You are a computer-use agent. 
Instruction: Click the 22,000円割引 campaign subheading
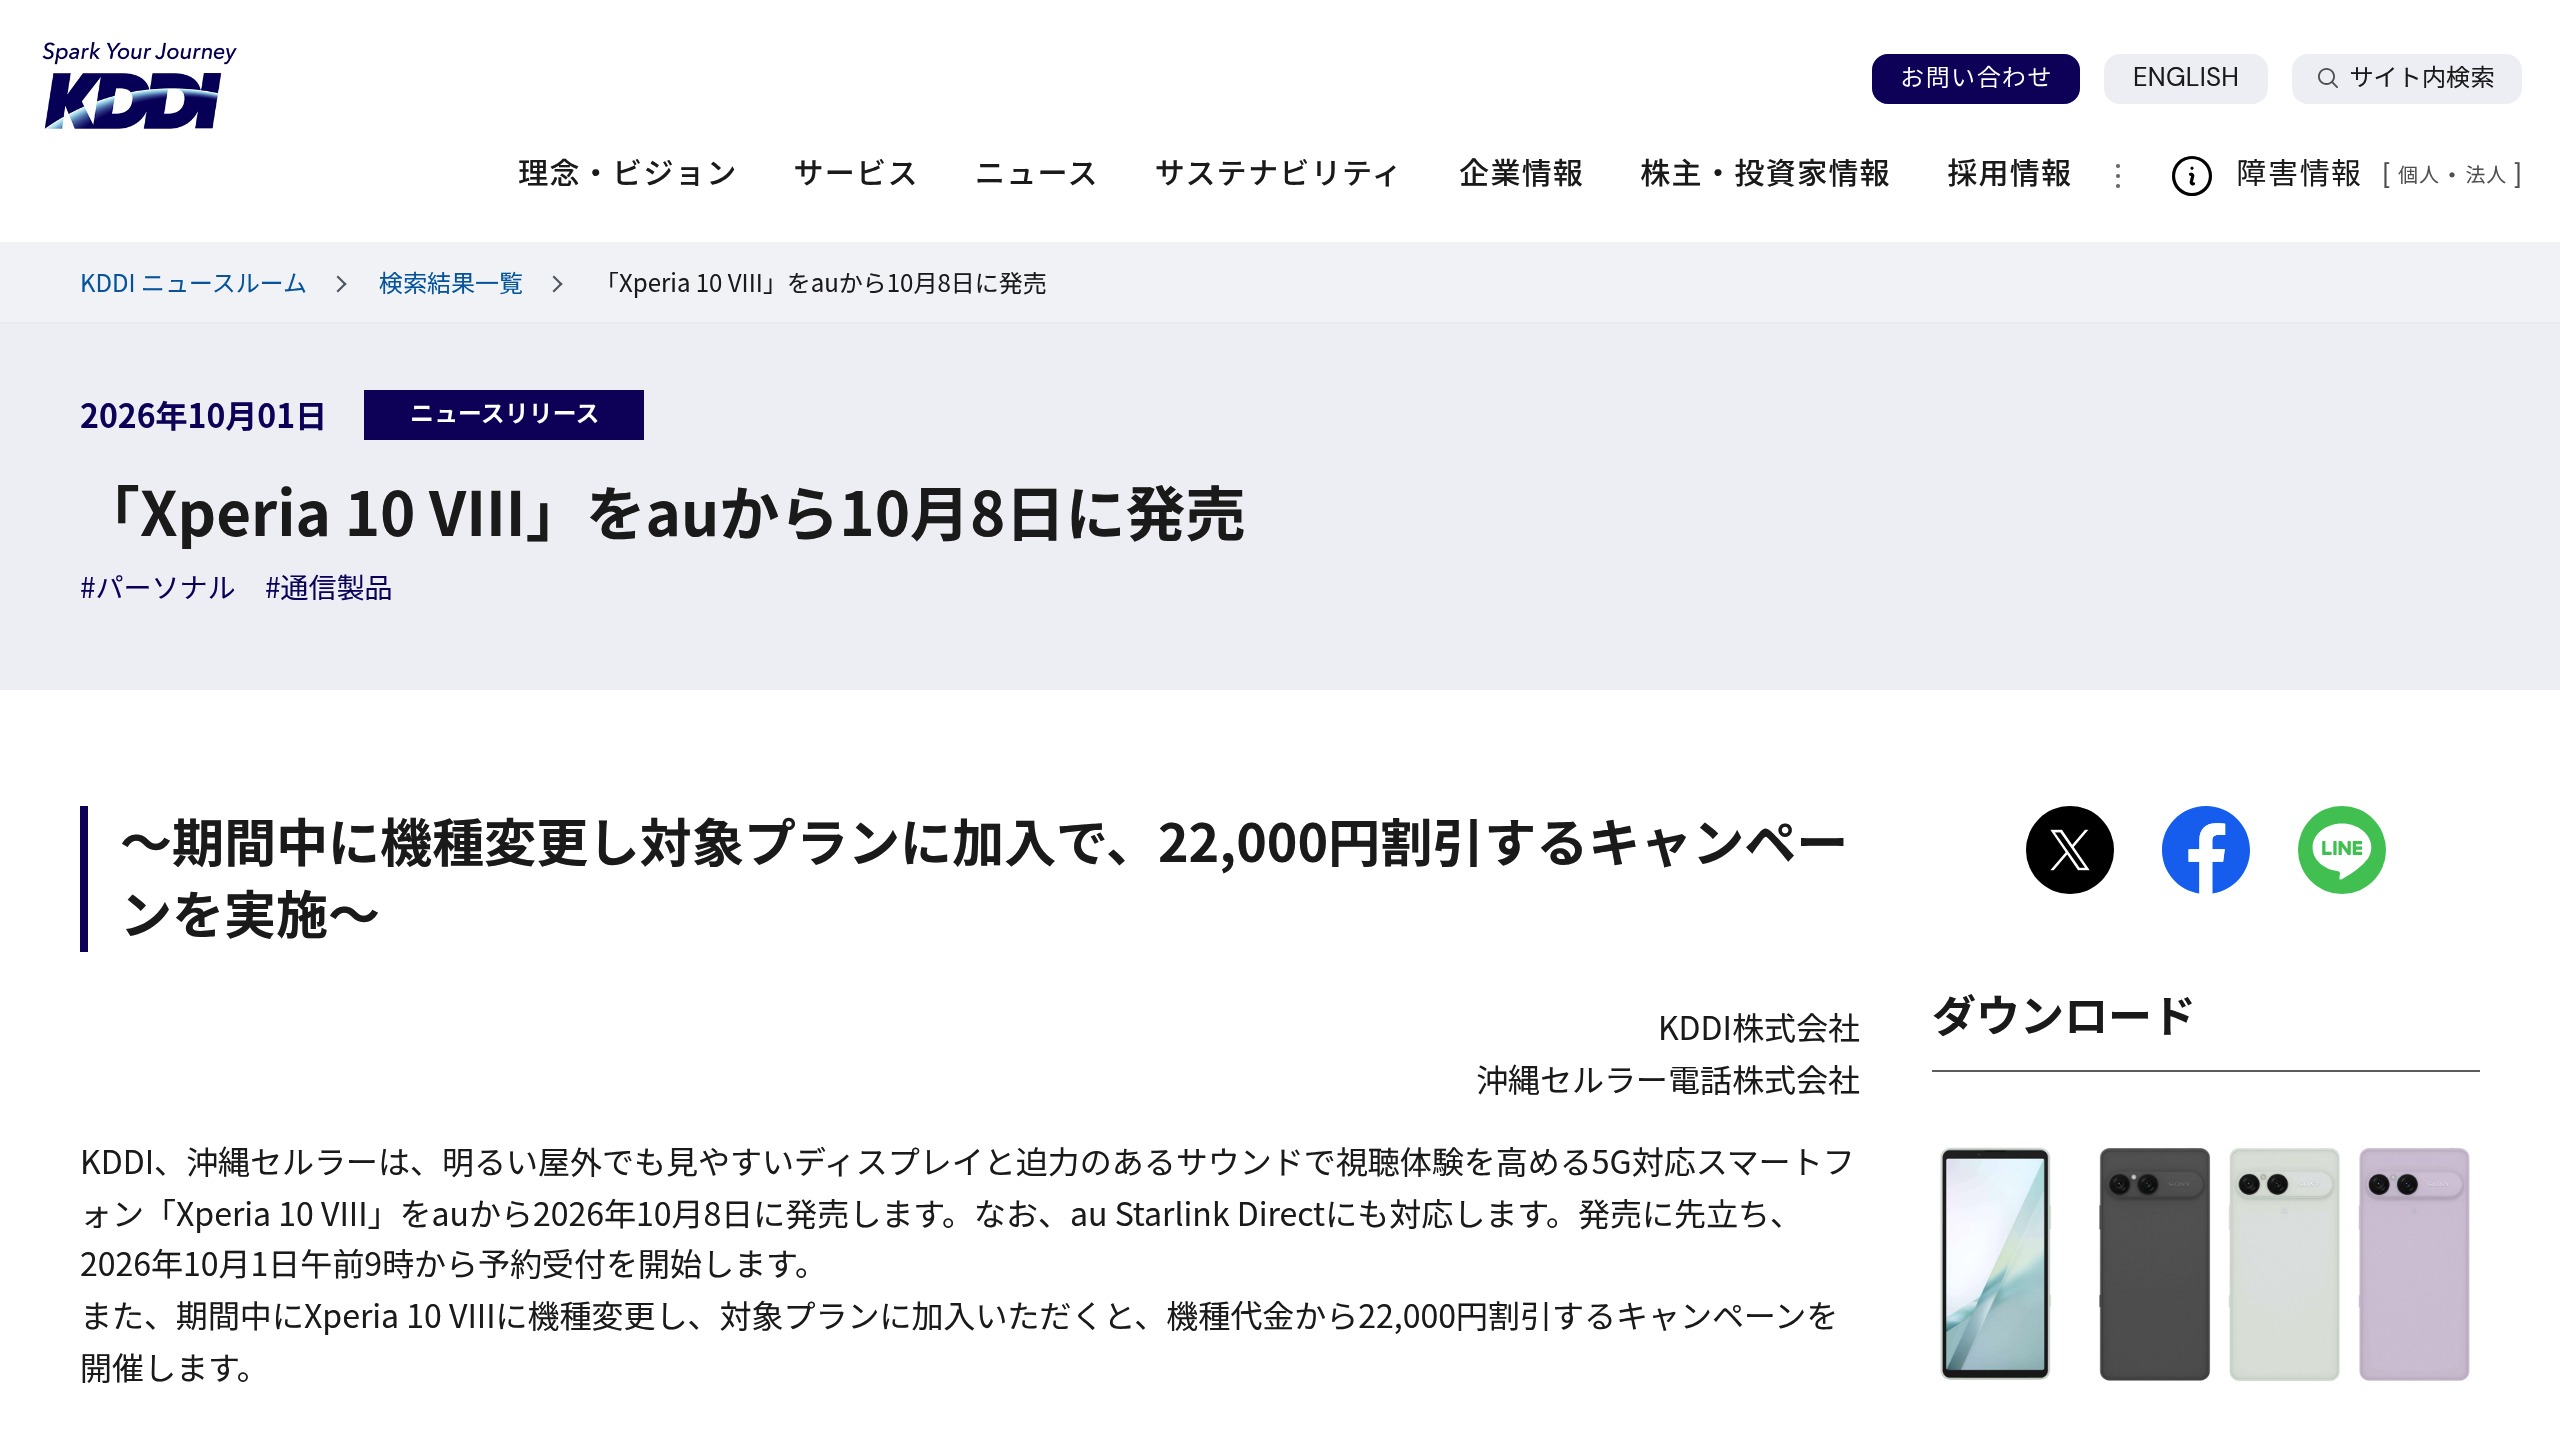click(983, 879)
